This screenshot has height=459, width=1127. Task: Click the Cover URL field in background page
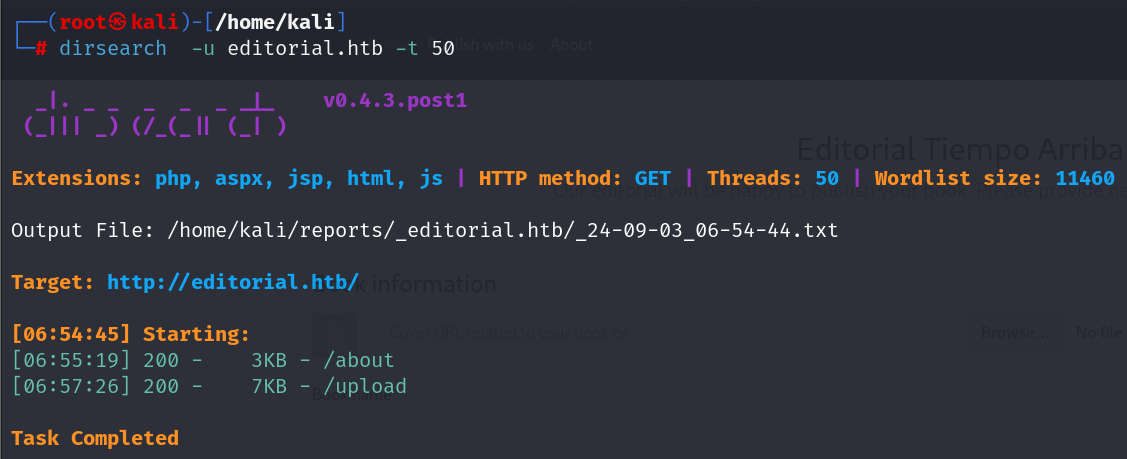point(665,333)
